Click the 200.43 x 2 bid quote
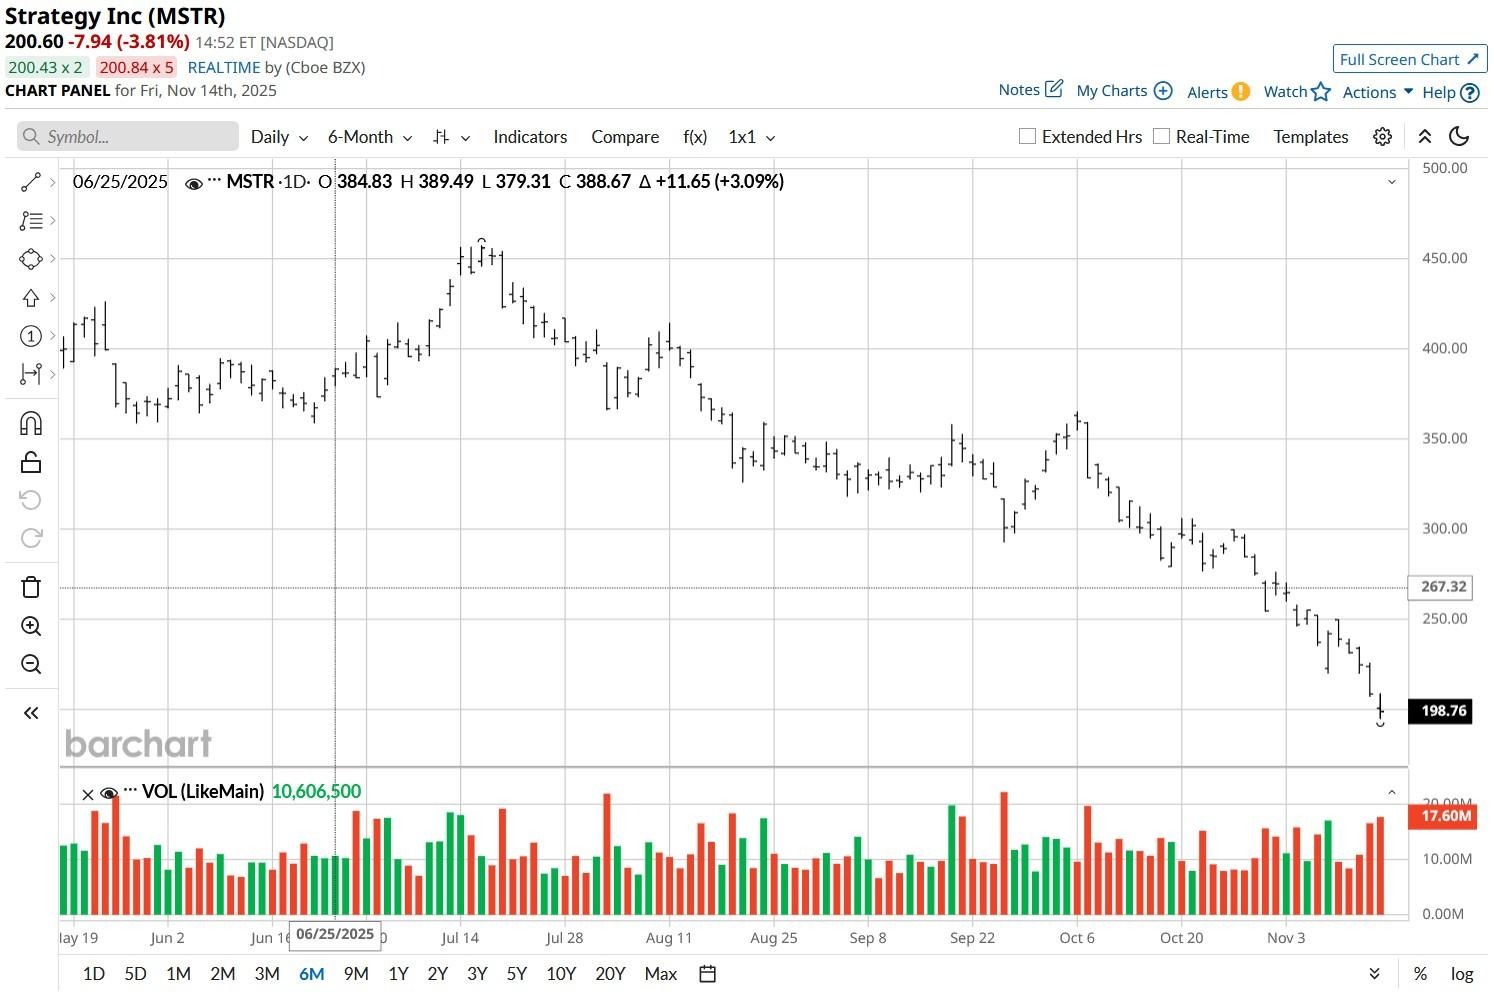The image size is (1494, 1000). [46, 67]
